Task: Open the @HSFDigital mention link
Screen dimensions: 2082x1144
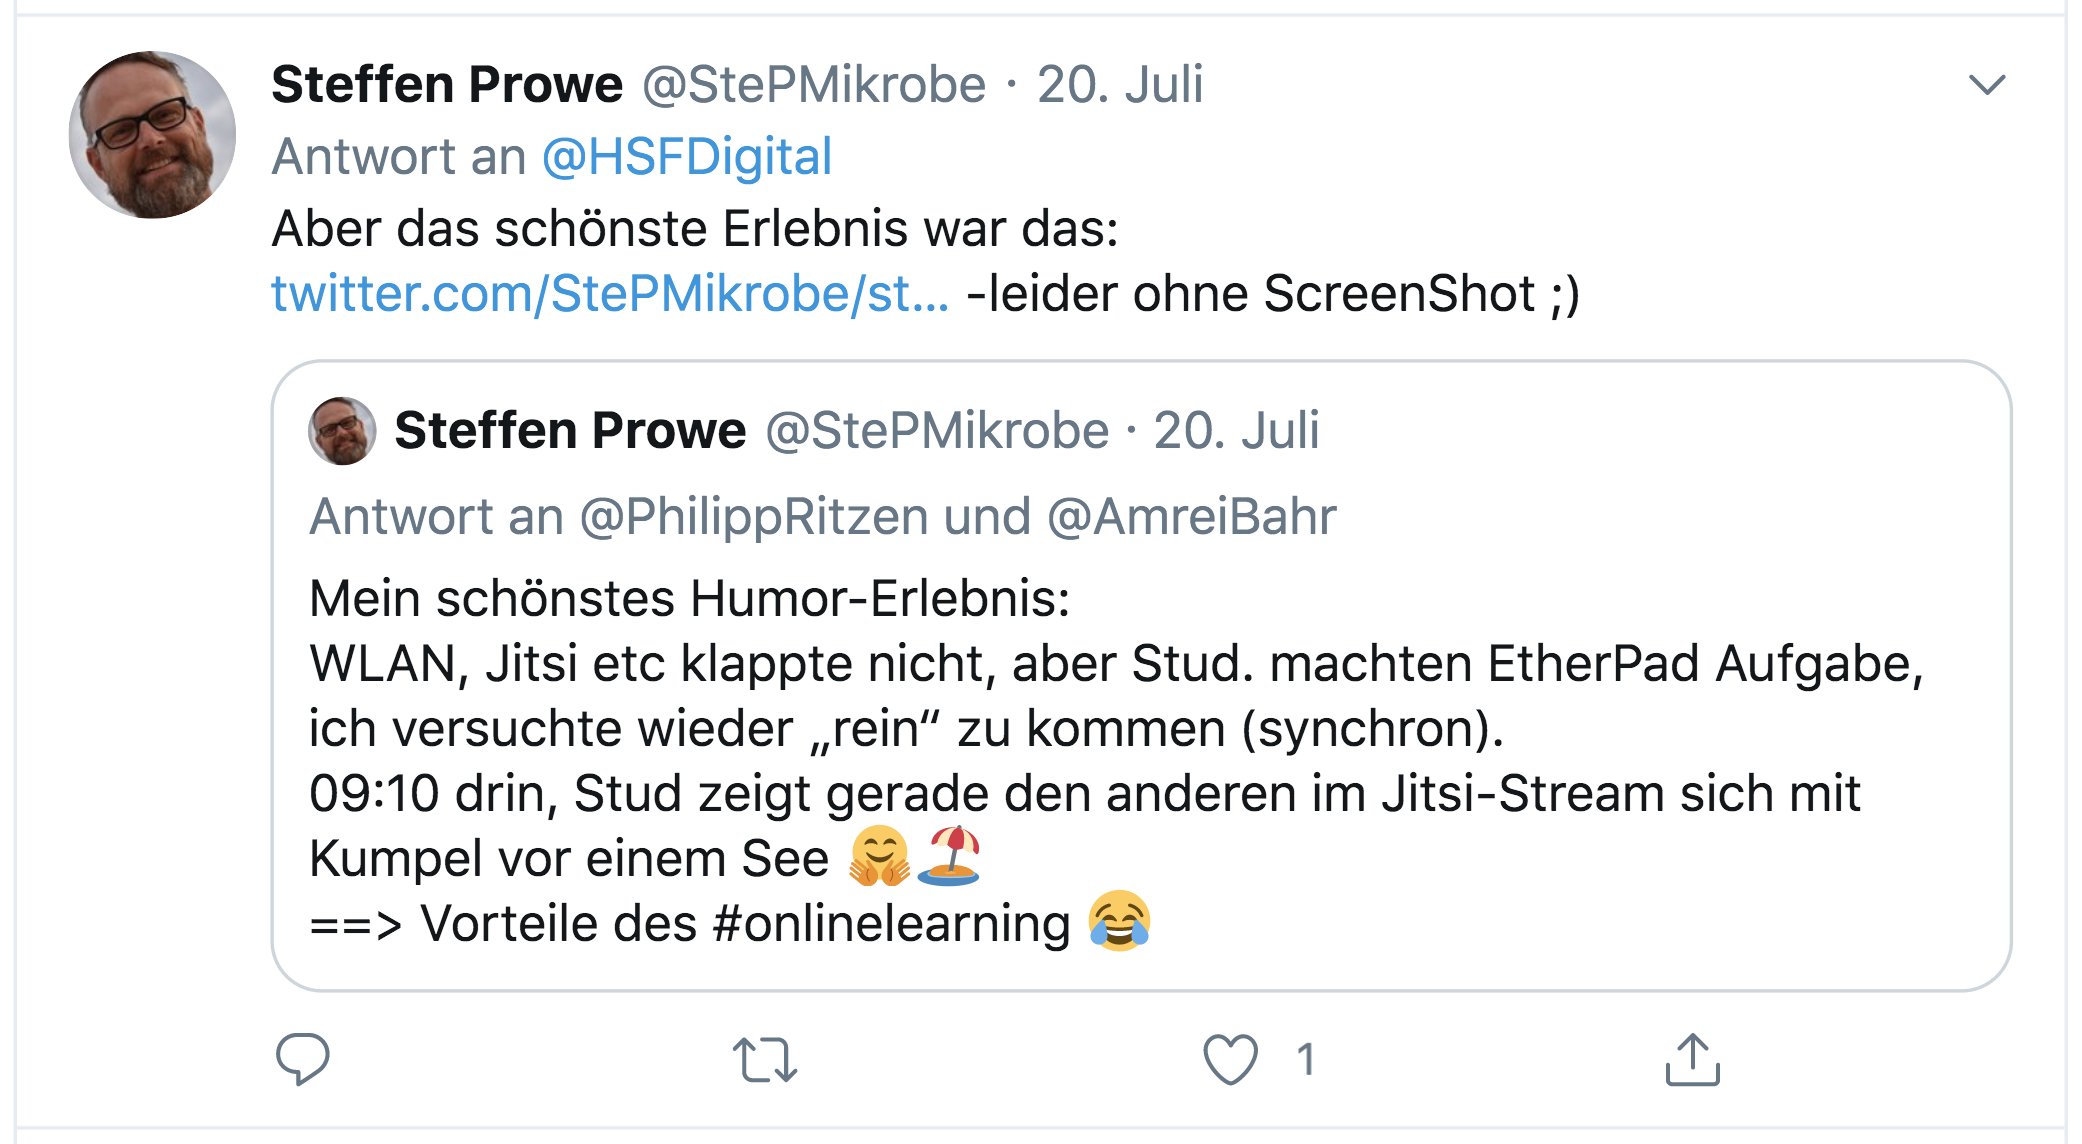Action: click(x=687, y=157)
